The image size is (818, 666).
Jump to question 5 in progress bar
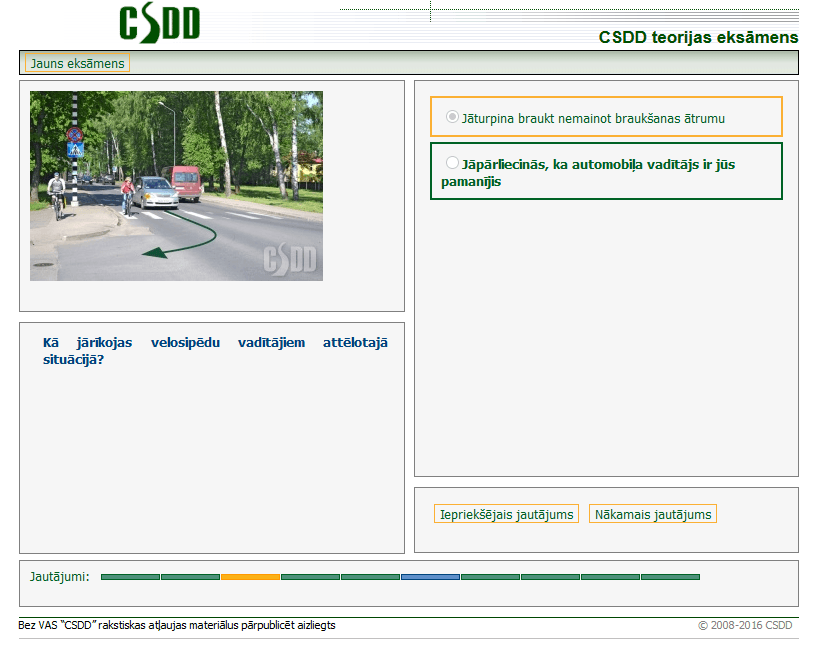[x=370, y=577]
